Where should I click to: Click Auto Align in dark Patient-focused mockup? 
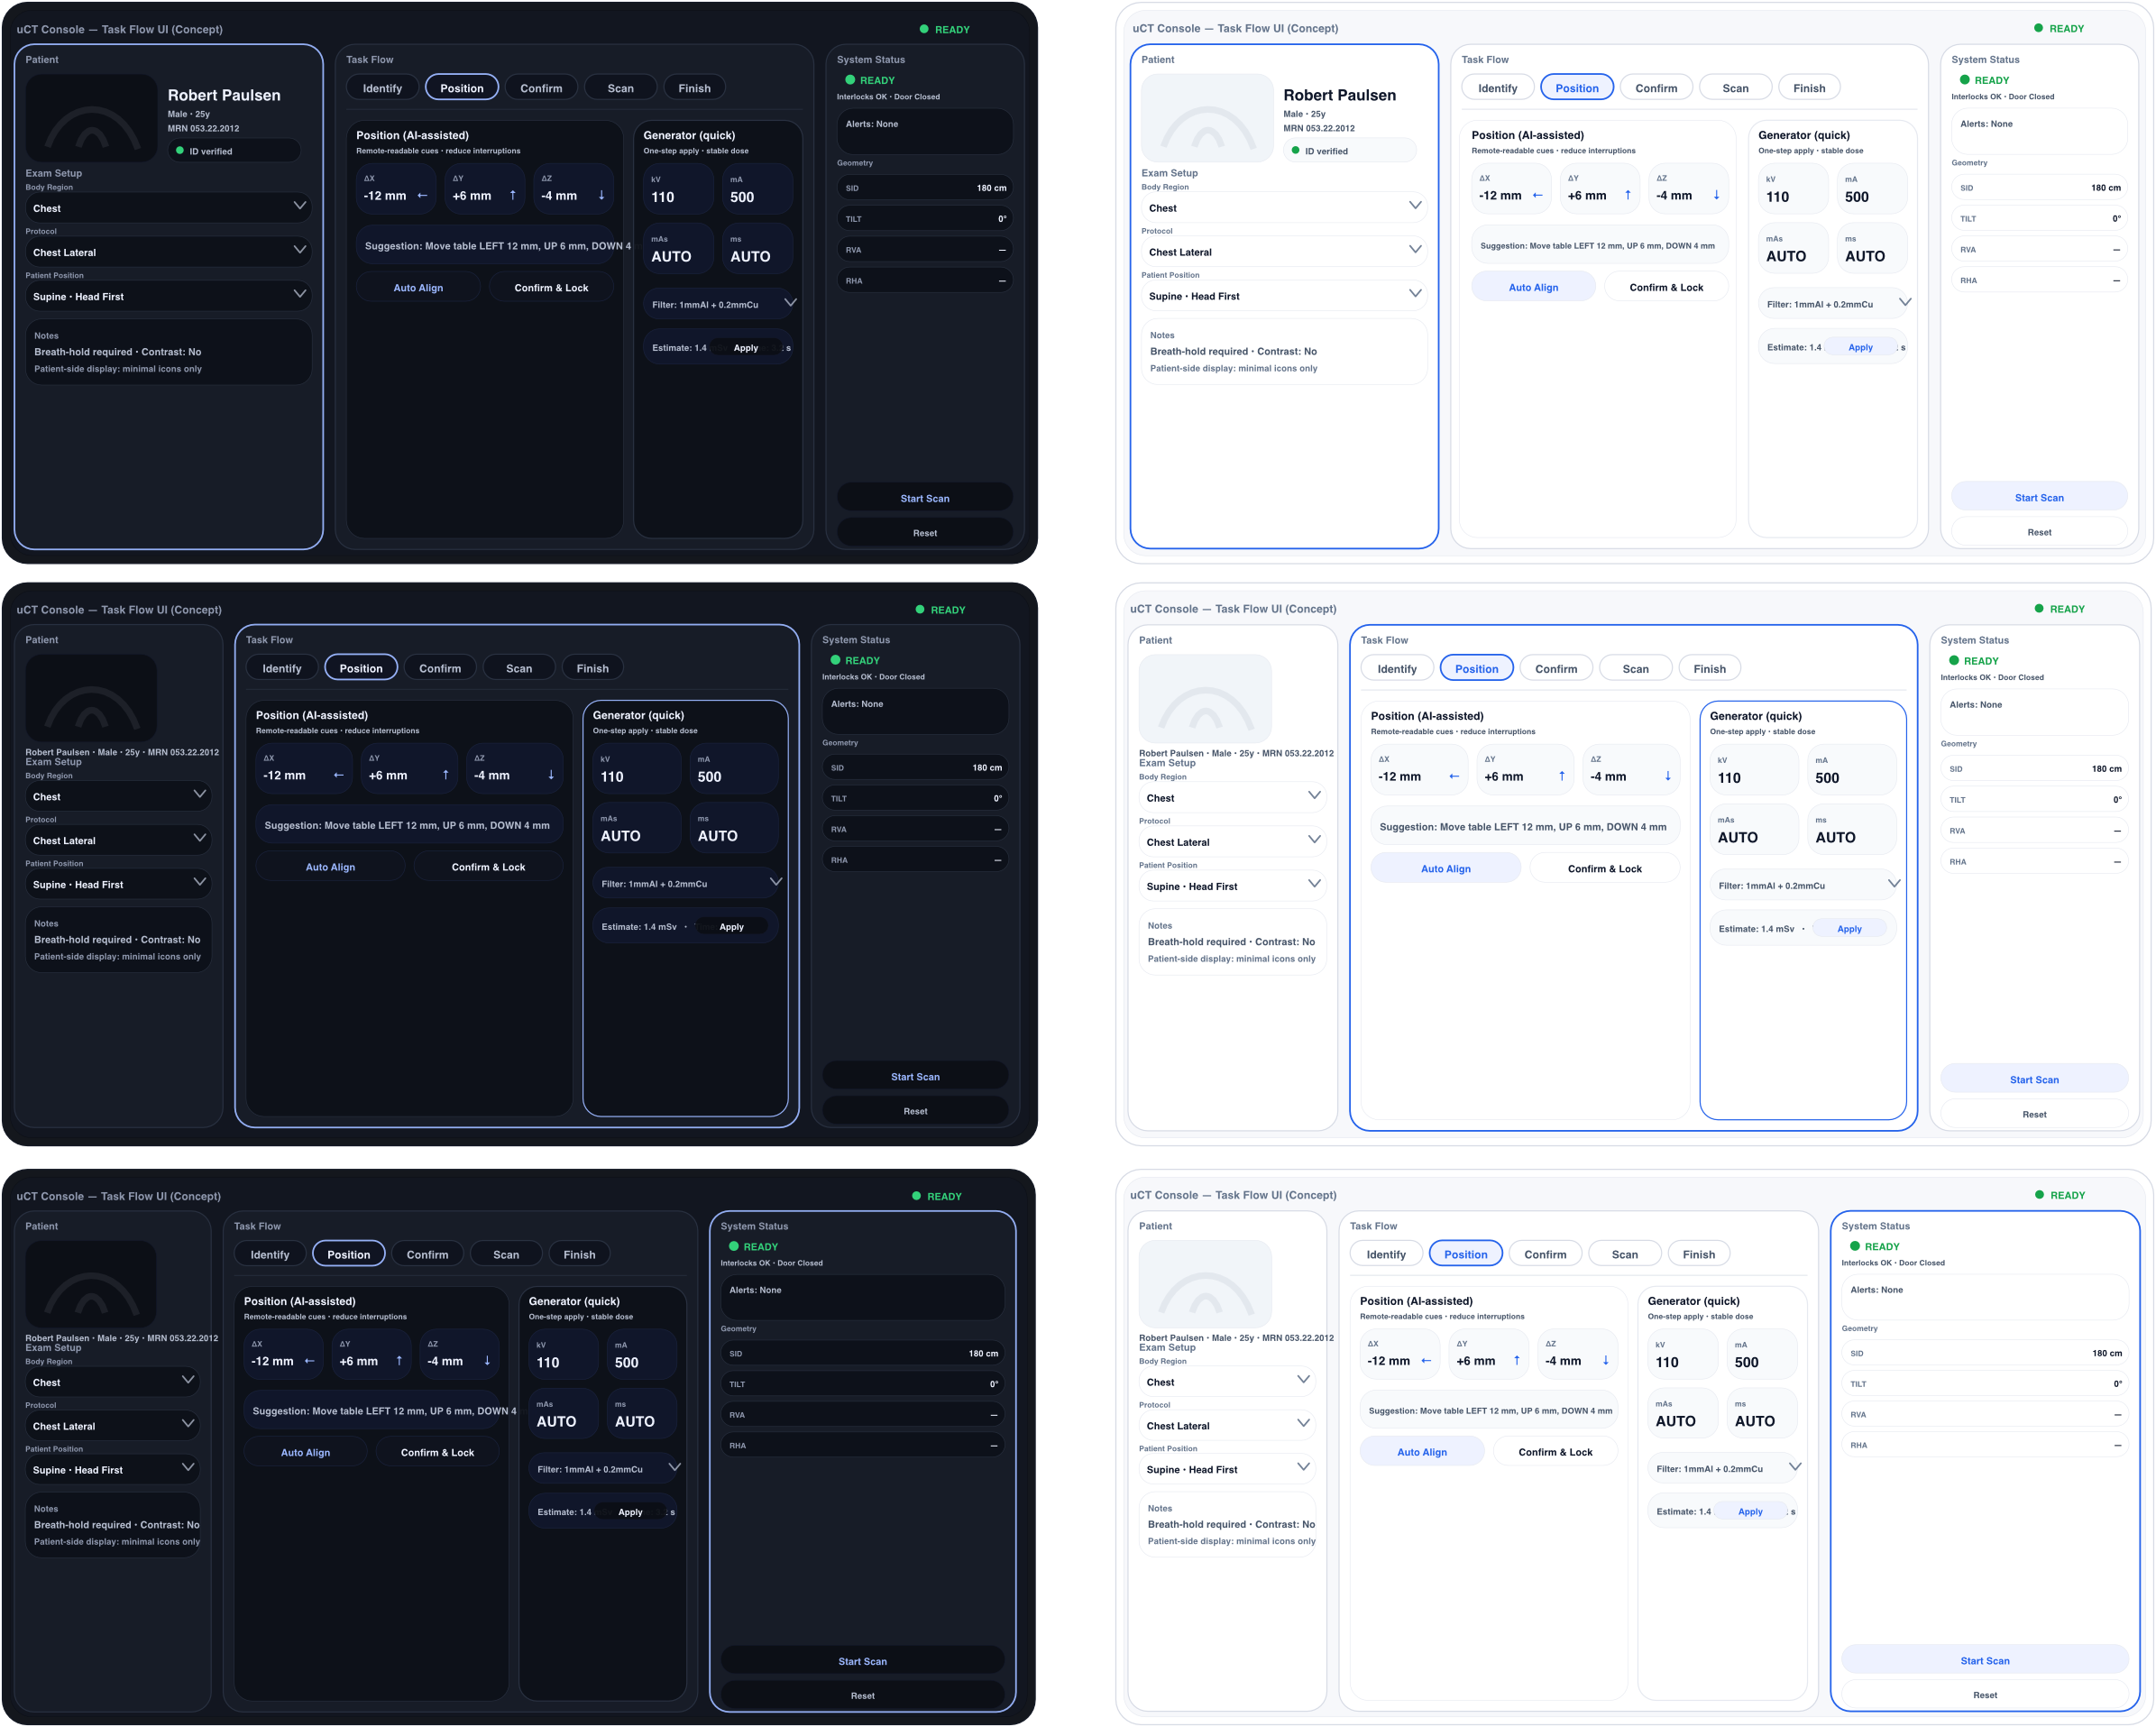point(418,287)
